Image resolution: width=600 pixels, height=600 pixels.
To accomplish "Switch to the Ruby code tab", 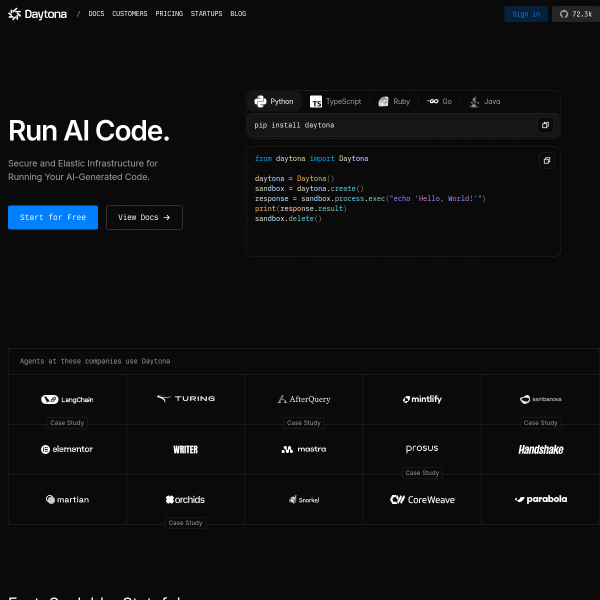I will coord(394,101).
